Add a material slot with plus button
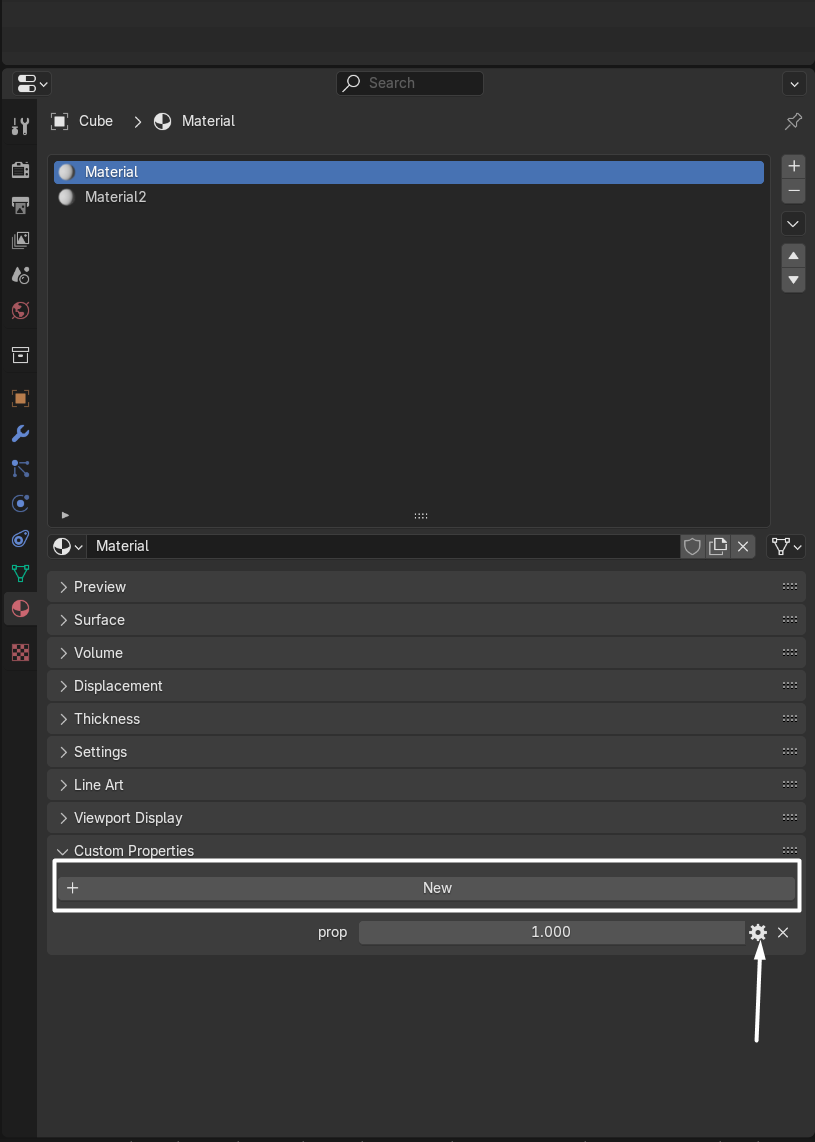This screenshot has height=1142, width=815. point(794,166)
